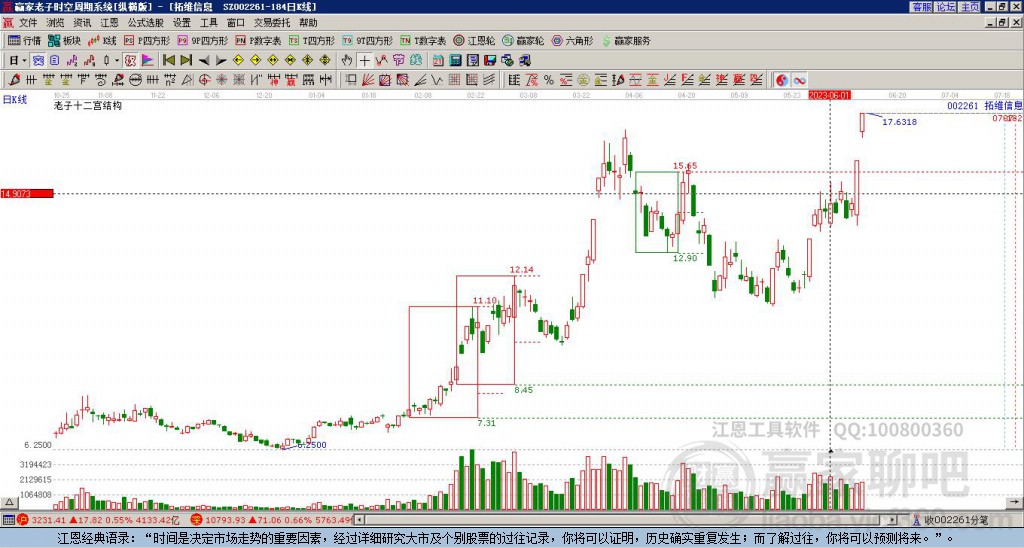Open the 交易委托 menu
The height and width of the screenshot is (548, 1024).
pyautogui.click(x=272, y=23)
